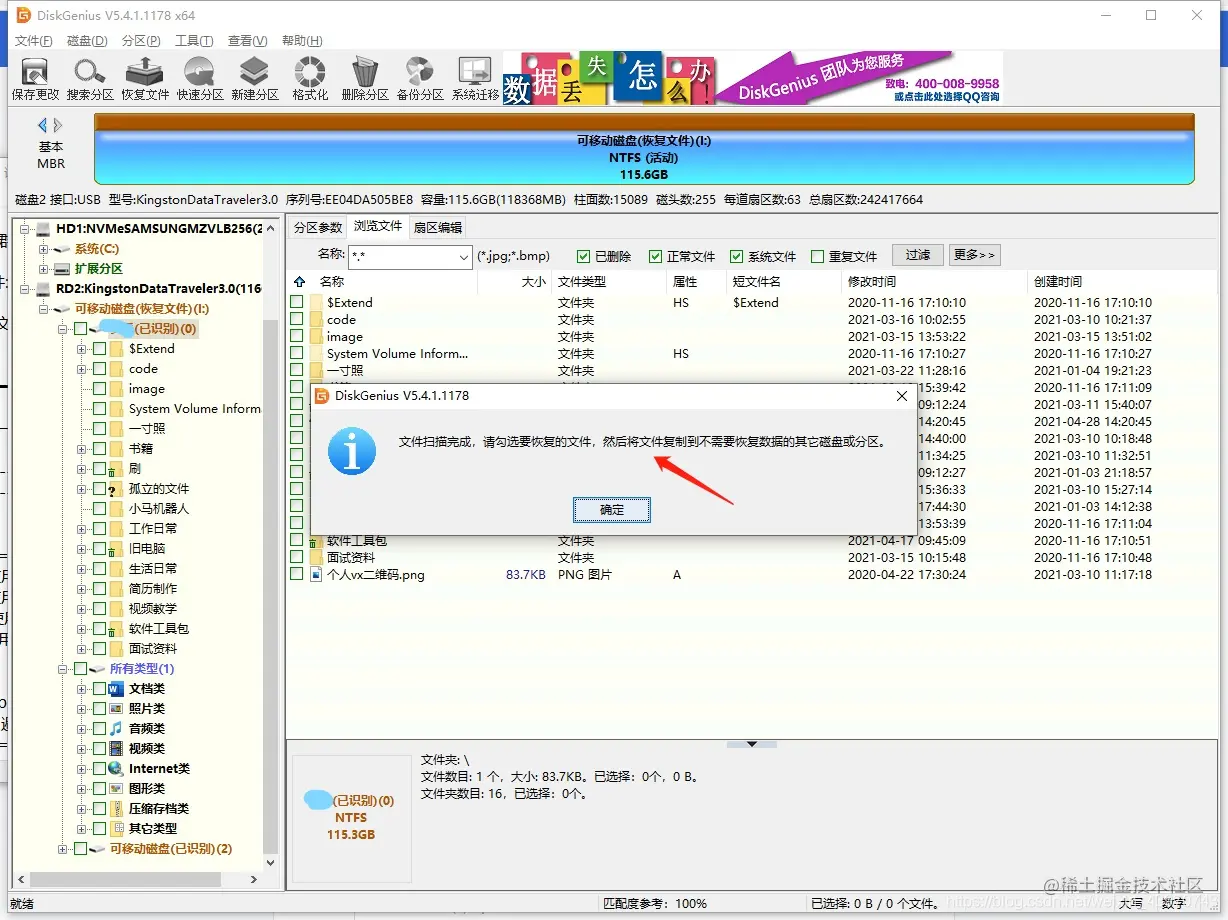Go to next disk with right arrow
Viewport: 1228px width, 920px height.
click(59, 125)
